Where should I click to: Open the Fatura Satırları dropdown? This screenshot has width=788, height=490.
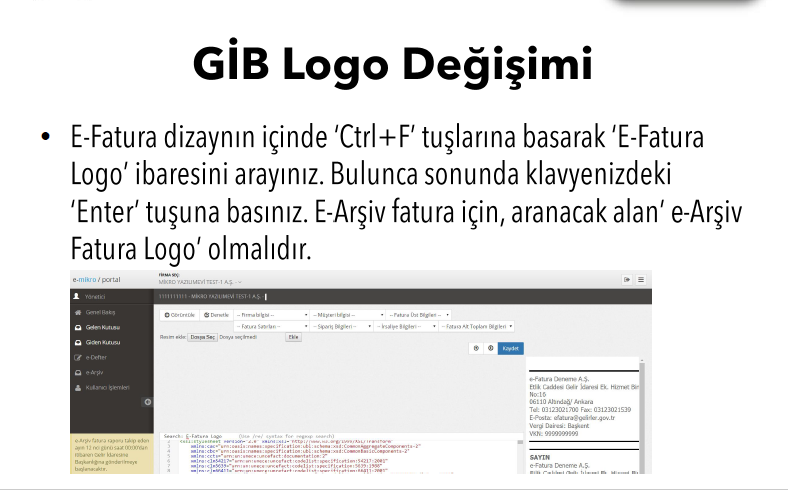pyautogui.click(x=270, y=325)
